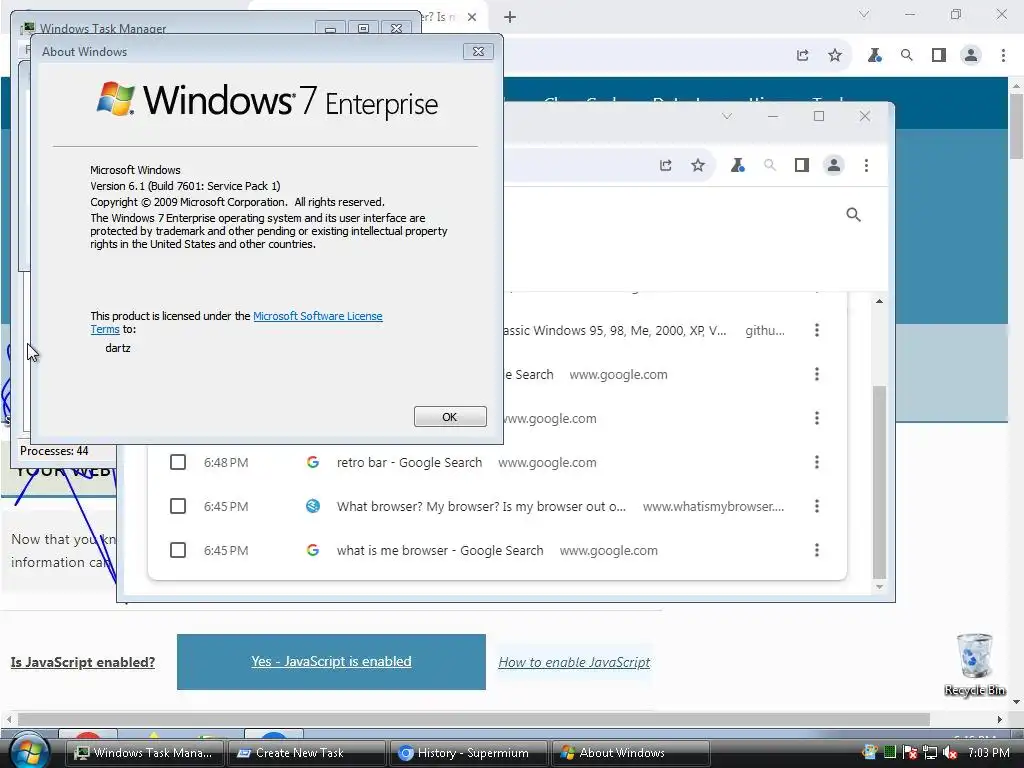
Task: Bookmark the page with the History window star
Action: click(x=698, y=165)
